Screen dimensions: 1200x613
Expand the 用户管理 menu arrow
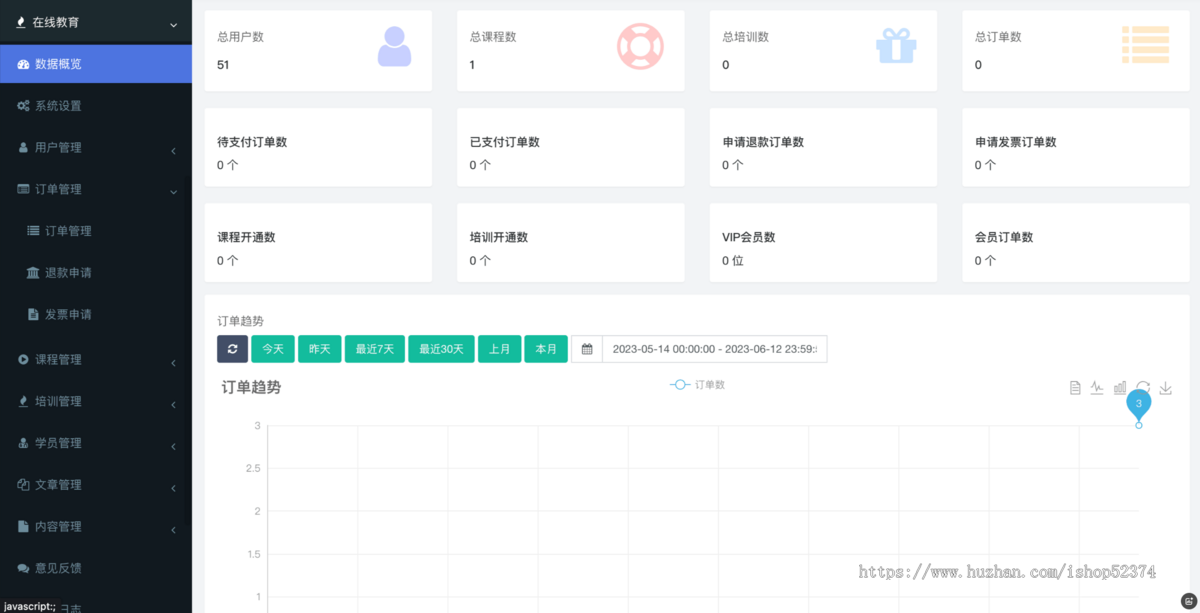click(173, 150)
